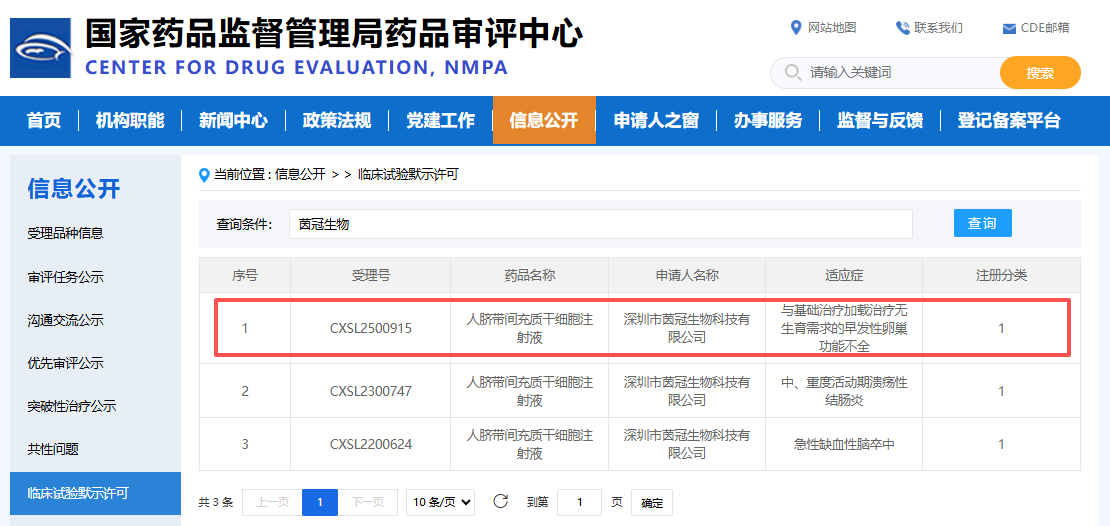Image resolution: width=1110 pixels, height=526 pixels.
Task: Click the CDE mailbox envelope icon
Action: pos(1009,28)
